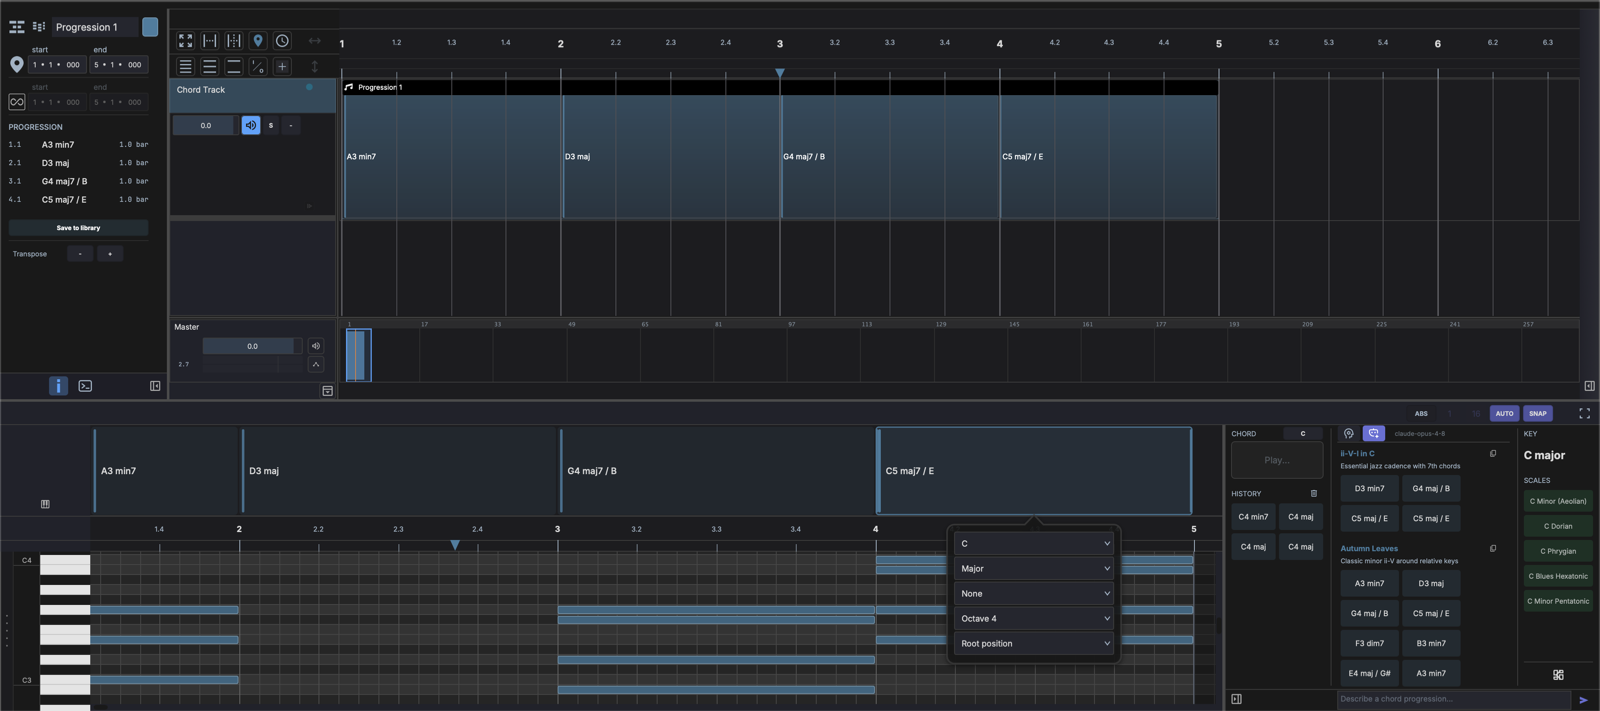Select the D3 maj row in Progression list
1600x711 pixels.
click(x=78, y=163)
